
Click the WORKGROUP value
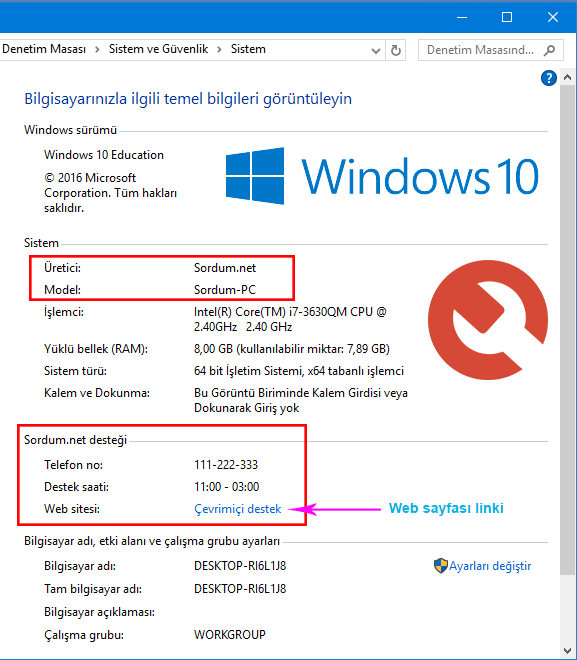pyautogui.click(x=230, y=634)
